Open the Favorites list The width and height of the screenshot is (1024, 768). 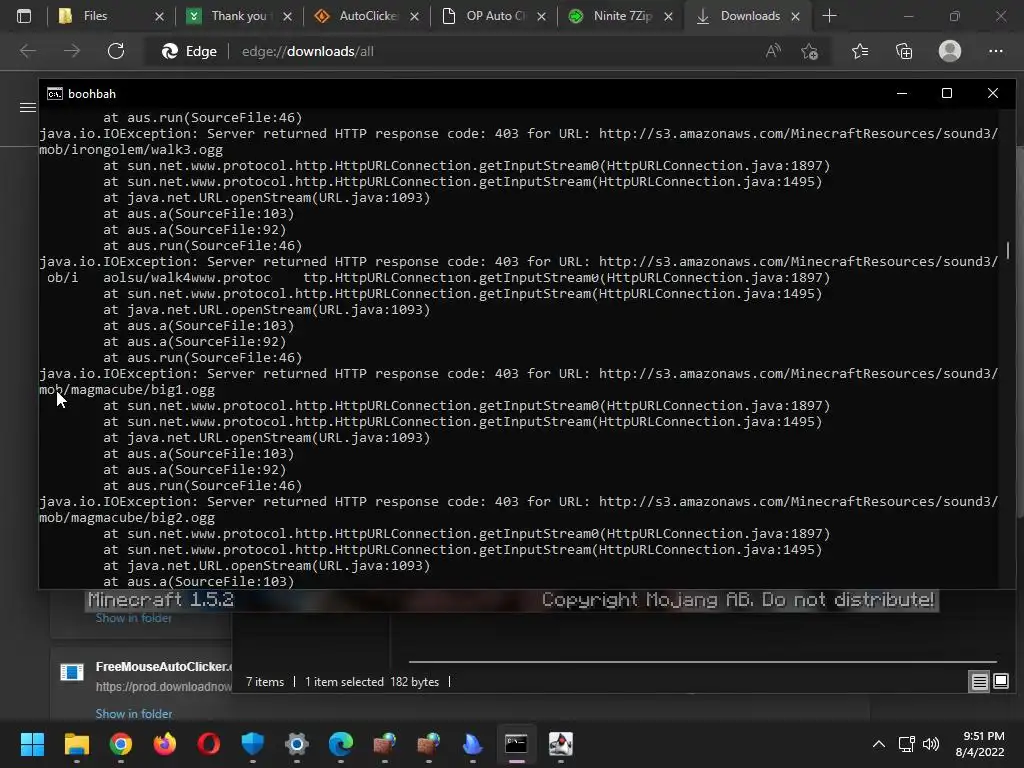point(860,51)
